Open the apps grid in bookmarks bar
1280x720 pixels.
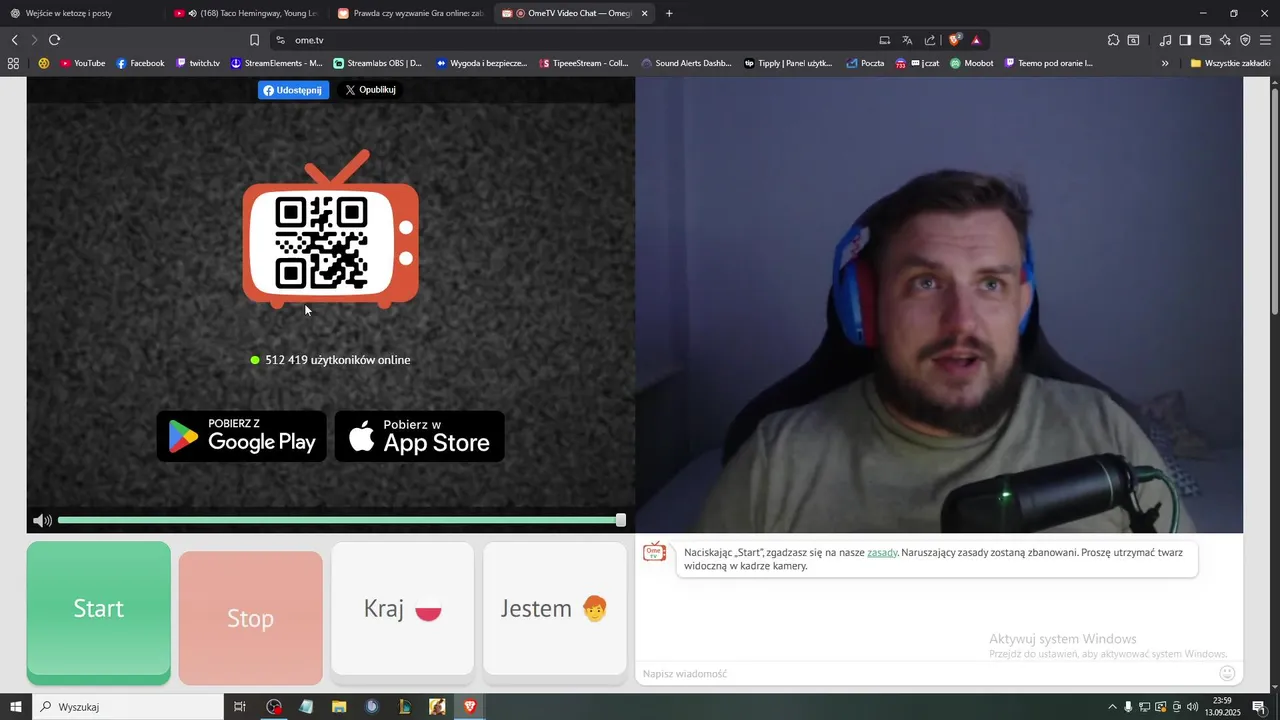pyautogui.click(x=13, y=63)
